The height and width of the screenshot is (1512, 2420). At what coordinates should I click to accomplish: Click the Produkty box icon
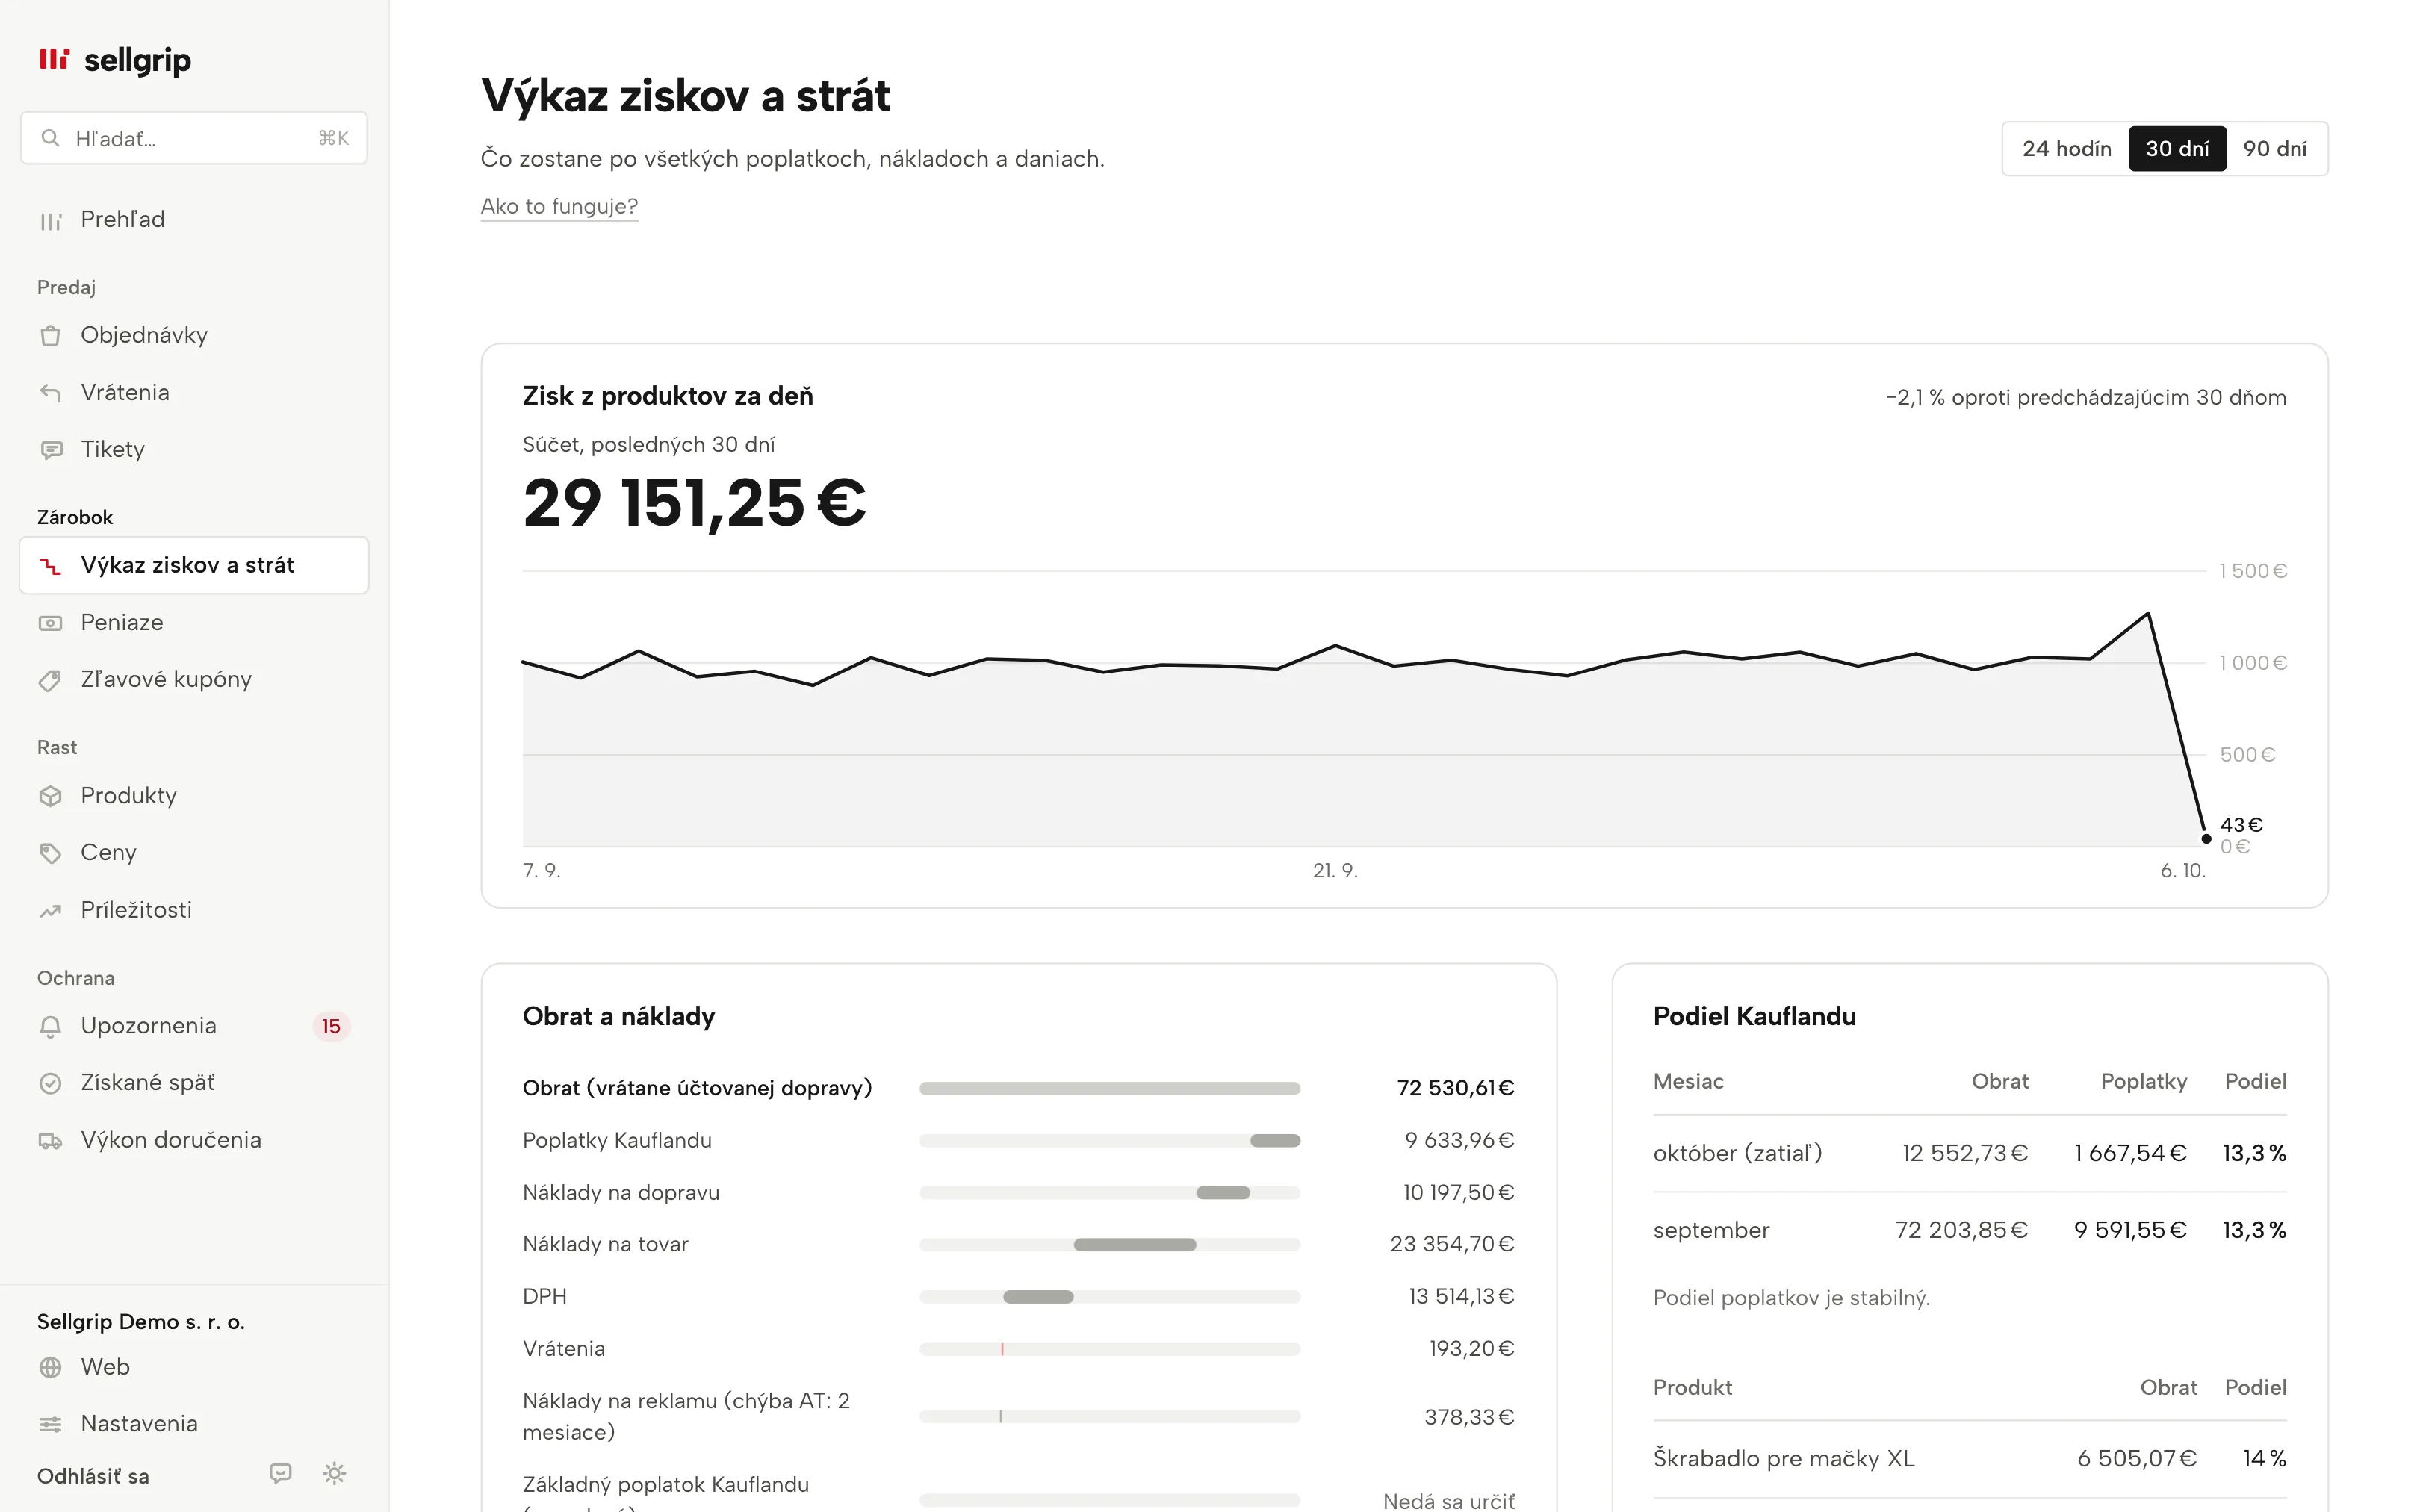click(x=50, y=796)
